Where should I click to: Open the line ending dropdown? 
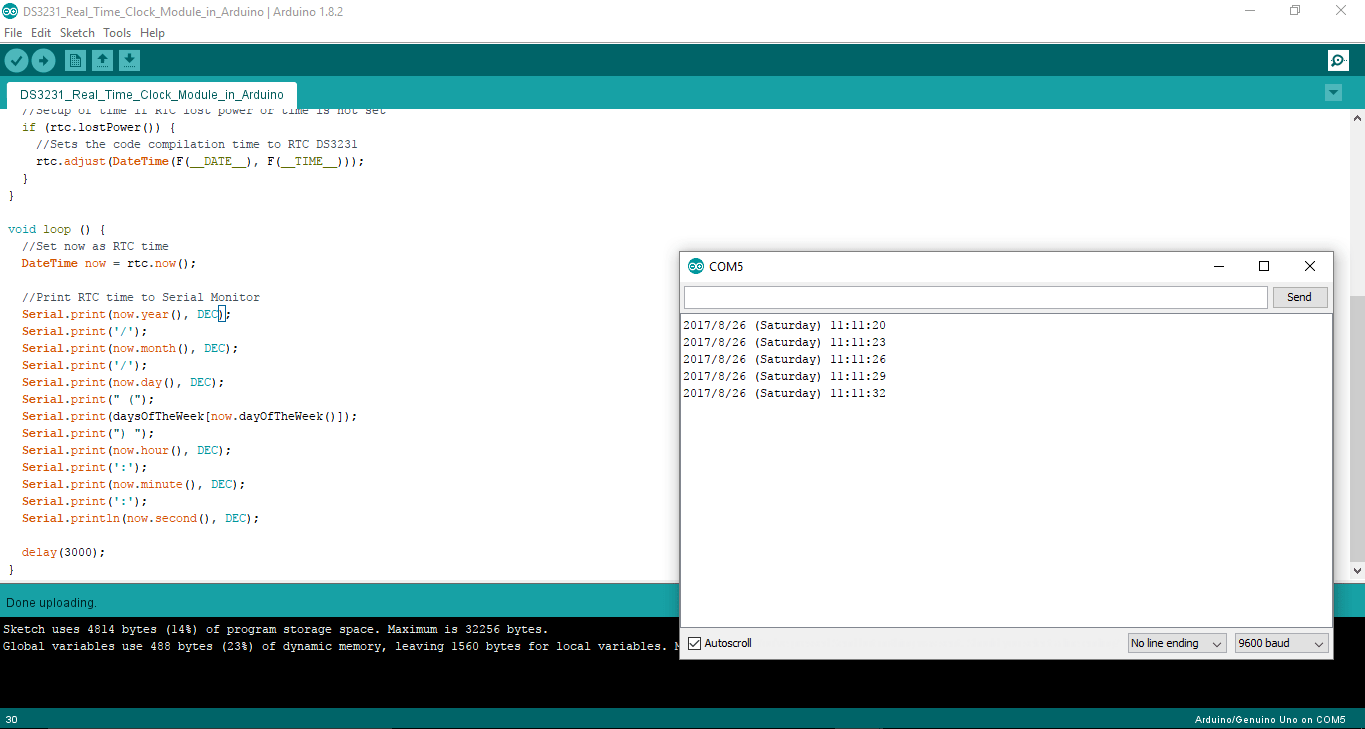pyautogui.click(x=1176, y=643)
